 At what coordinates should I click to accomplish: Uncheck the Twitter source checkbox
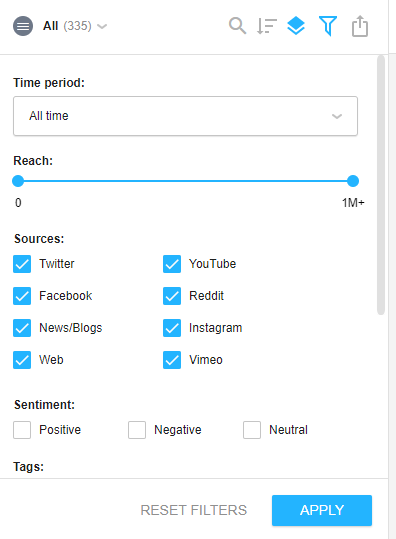22,264
